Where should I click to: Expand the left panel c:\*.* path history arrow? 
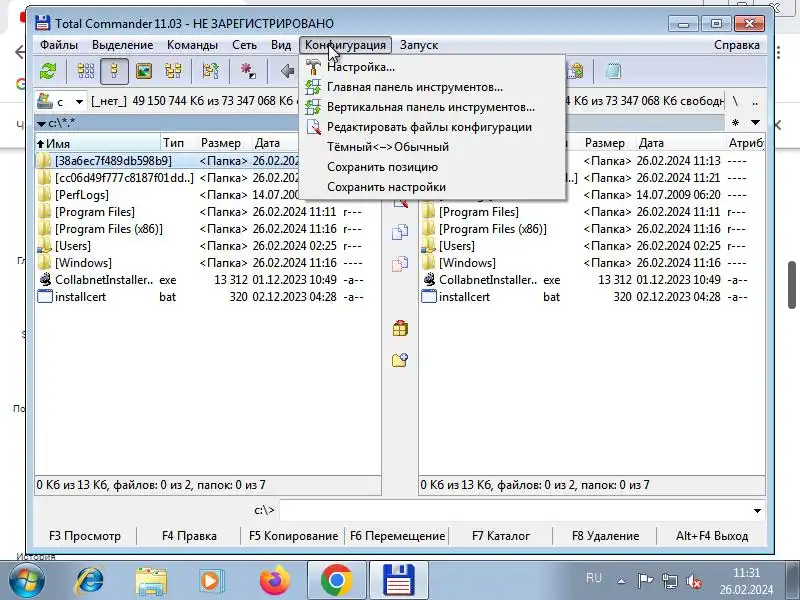(x=41, y=123)
